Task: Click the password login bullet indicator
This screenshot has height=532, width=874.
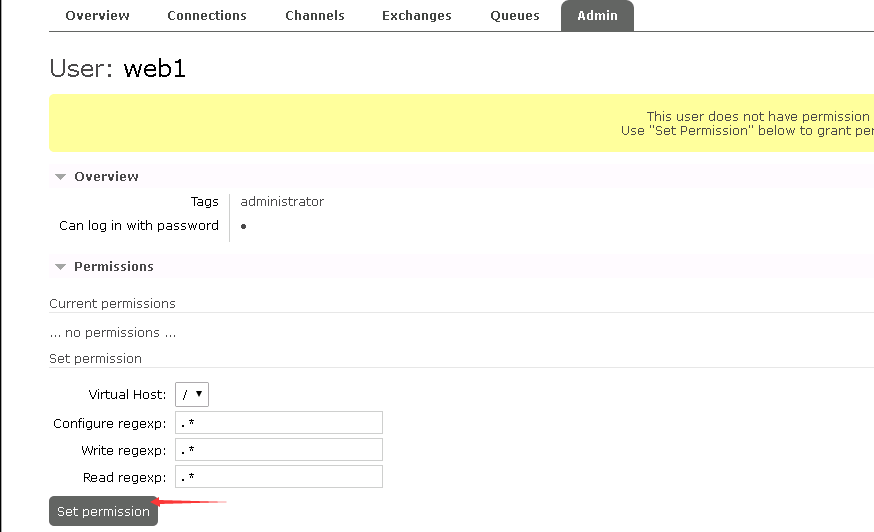Action: click(244, 227)
